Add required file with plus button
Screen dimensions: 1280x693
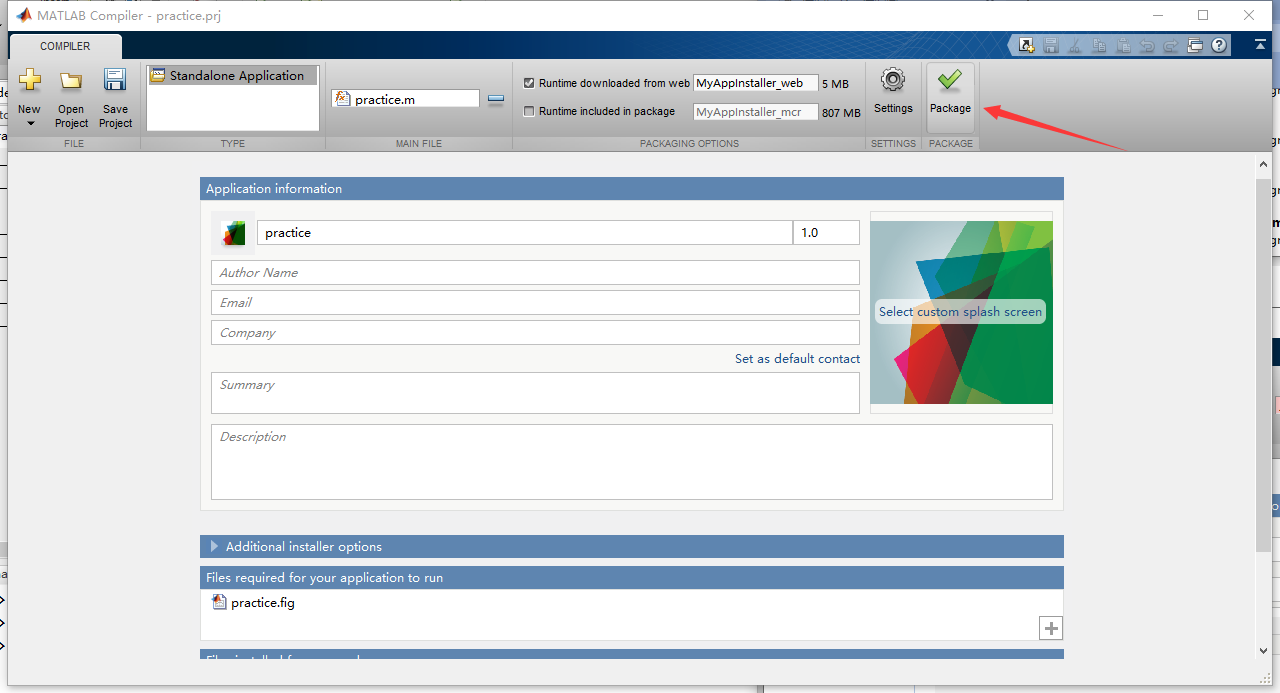(1051, 628)
